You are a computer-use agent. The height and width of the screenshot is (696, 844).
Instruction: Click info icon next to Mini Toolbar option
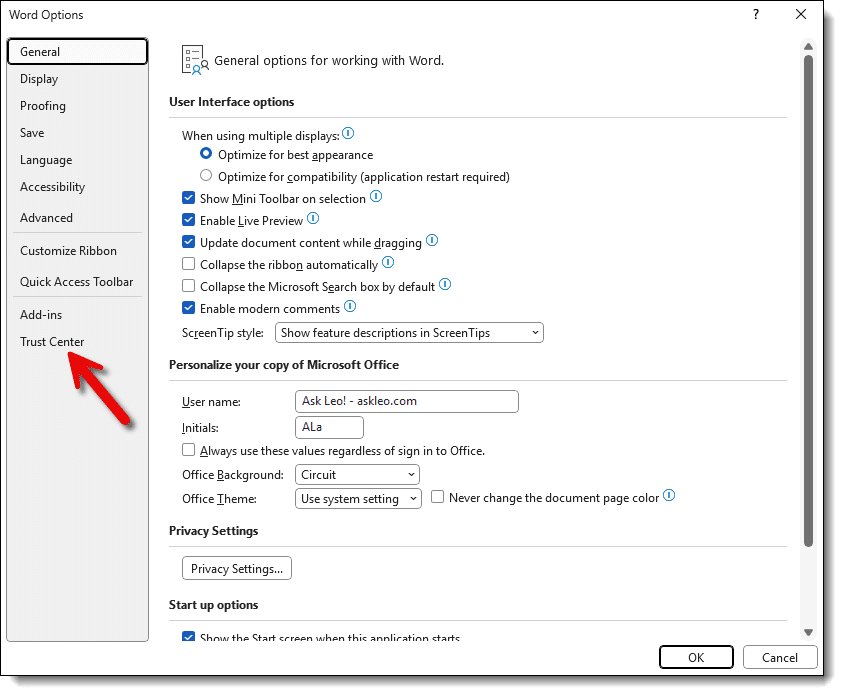click(376, 197)
